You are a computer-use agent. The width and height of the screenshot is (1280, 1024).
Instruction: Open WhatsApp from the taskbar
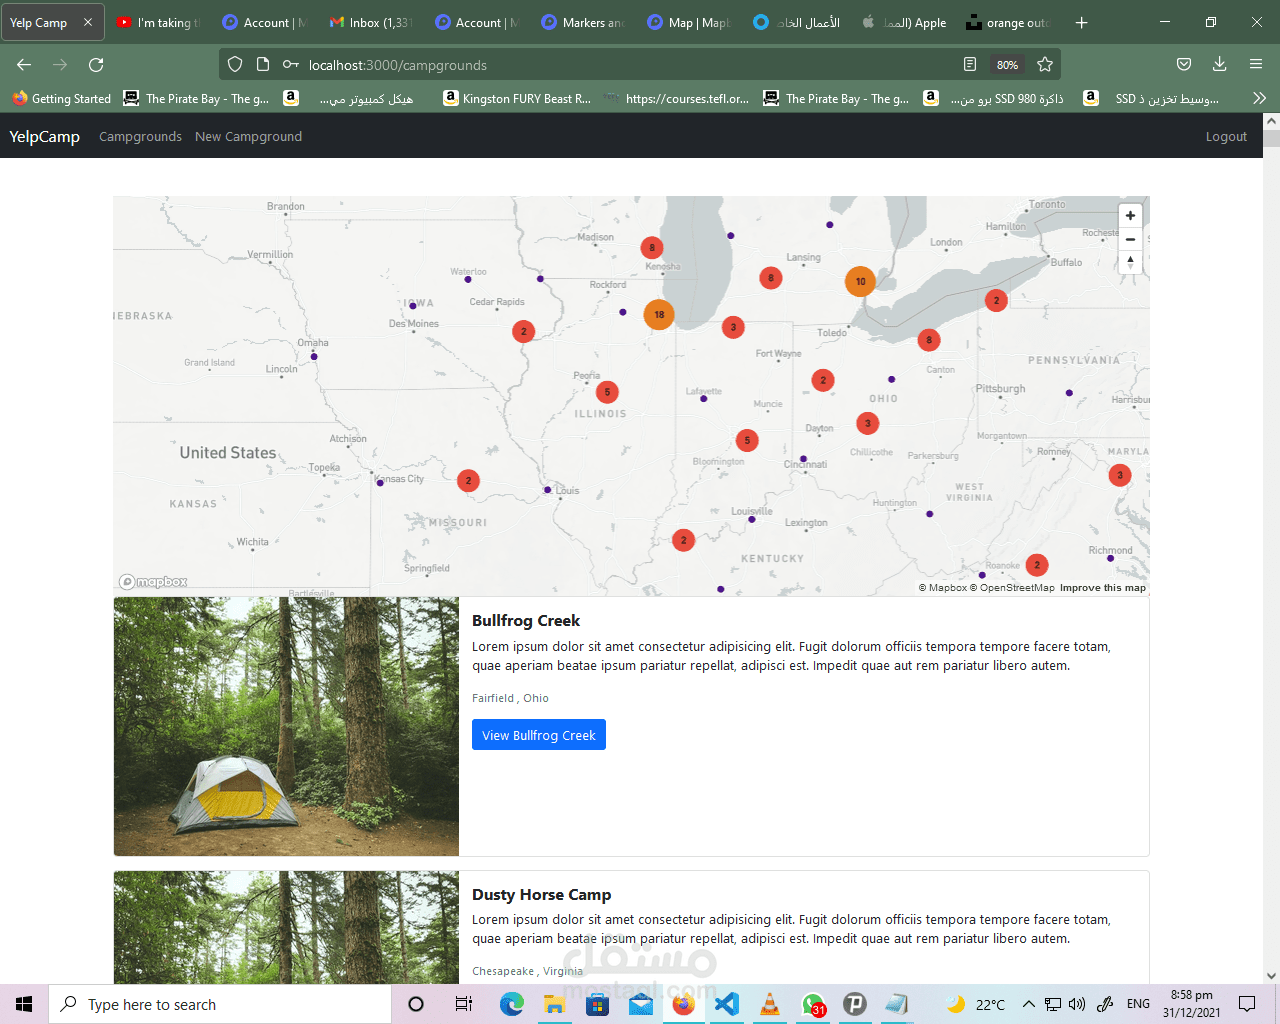(813, 1004)
